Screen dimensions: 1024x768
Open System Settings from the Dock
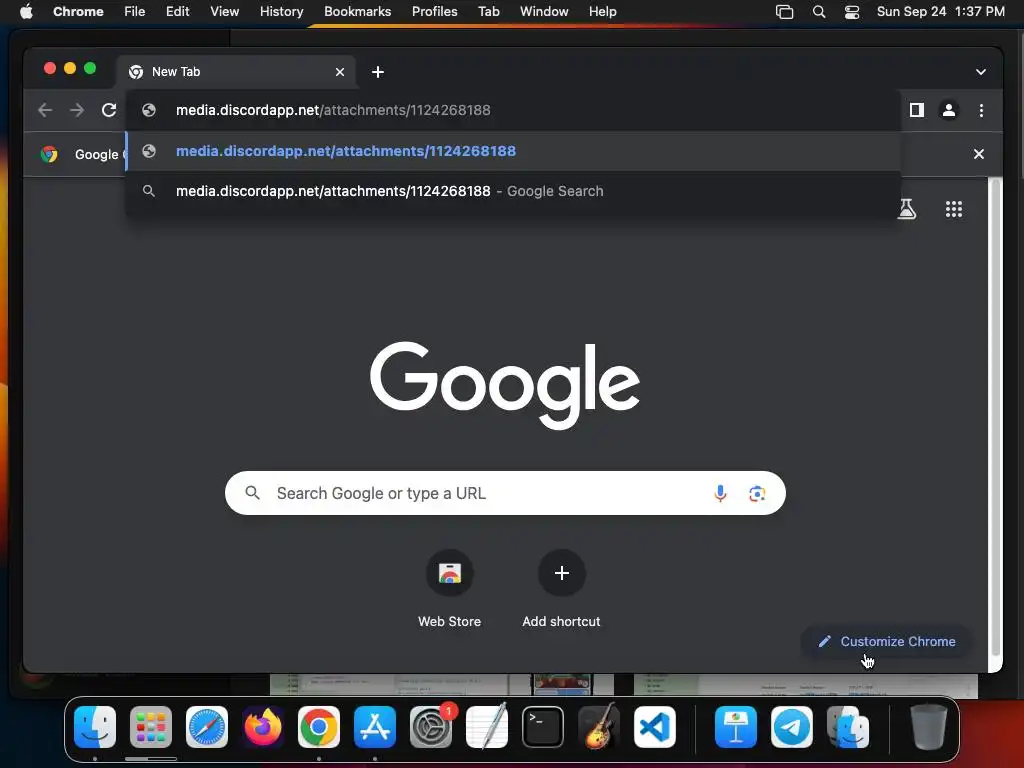(x=431, y=727)
